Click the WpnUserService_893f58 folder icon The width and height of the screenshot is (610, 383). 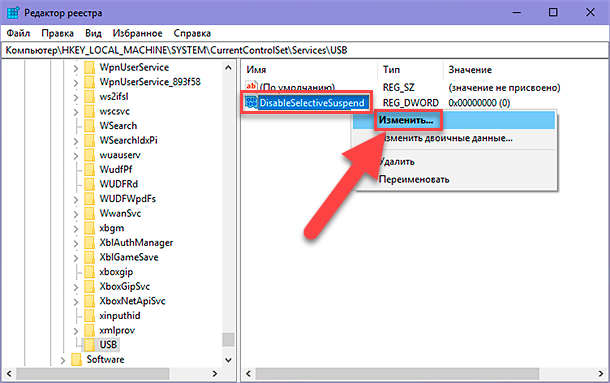pos(89,82)
